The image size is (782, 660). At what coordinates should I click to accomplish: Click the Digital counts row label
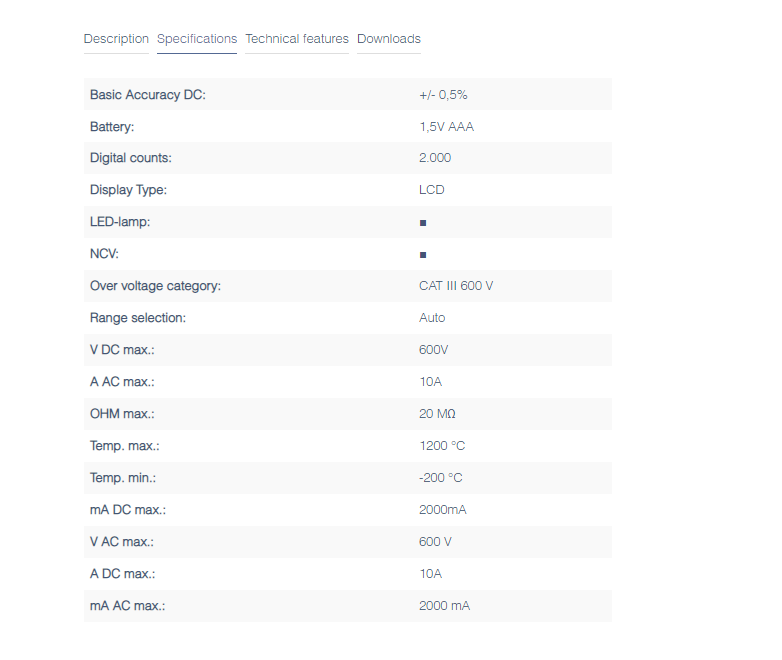click(x=131, y=158)
